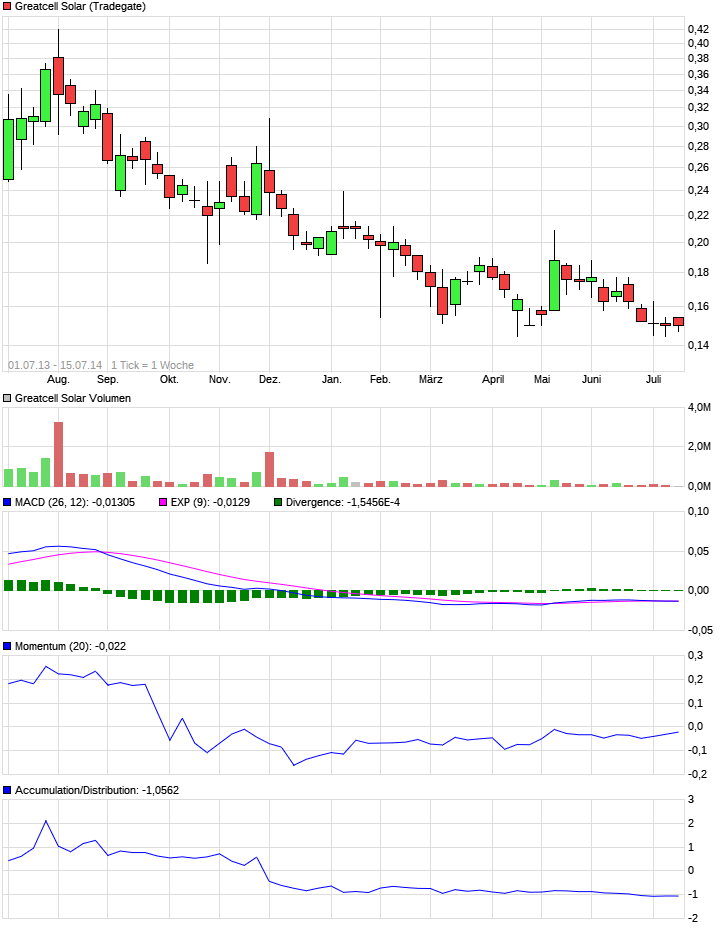Click the Accumulation/Distribution: -1,0562 label
Screen dimensions: 726x928
coord(97,790)
